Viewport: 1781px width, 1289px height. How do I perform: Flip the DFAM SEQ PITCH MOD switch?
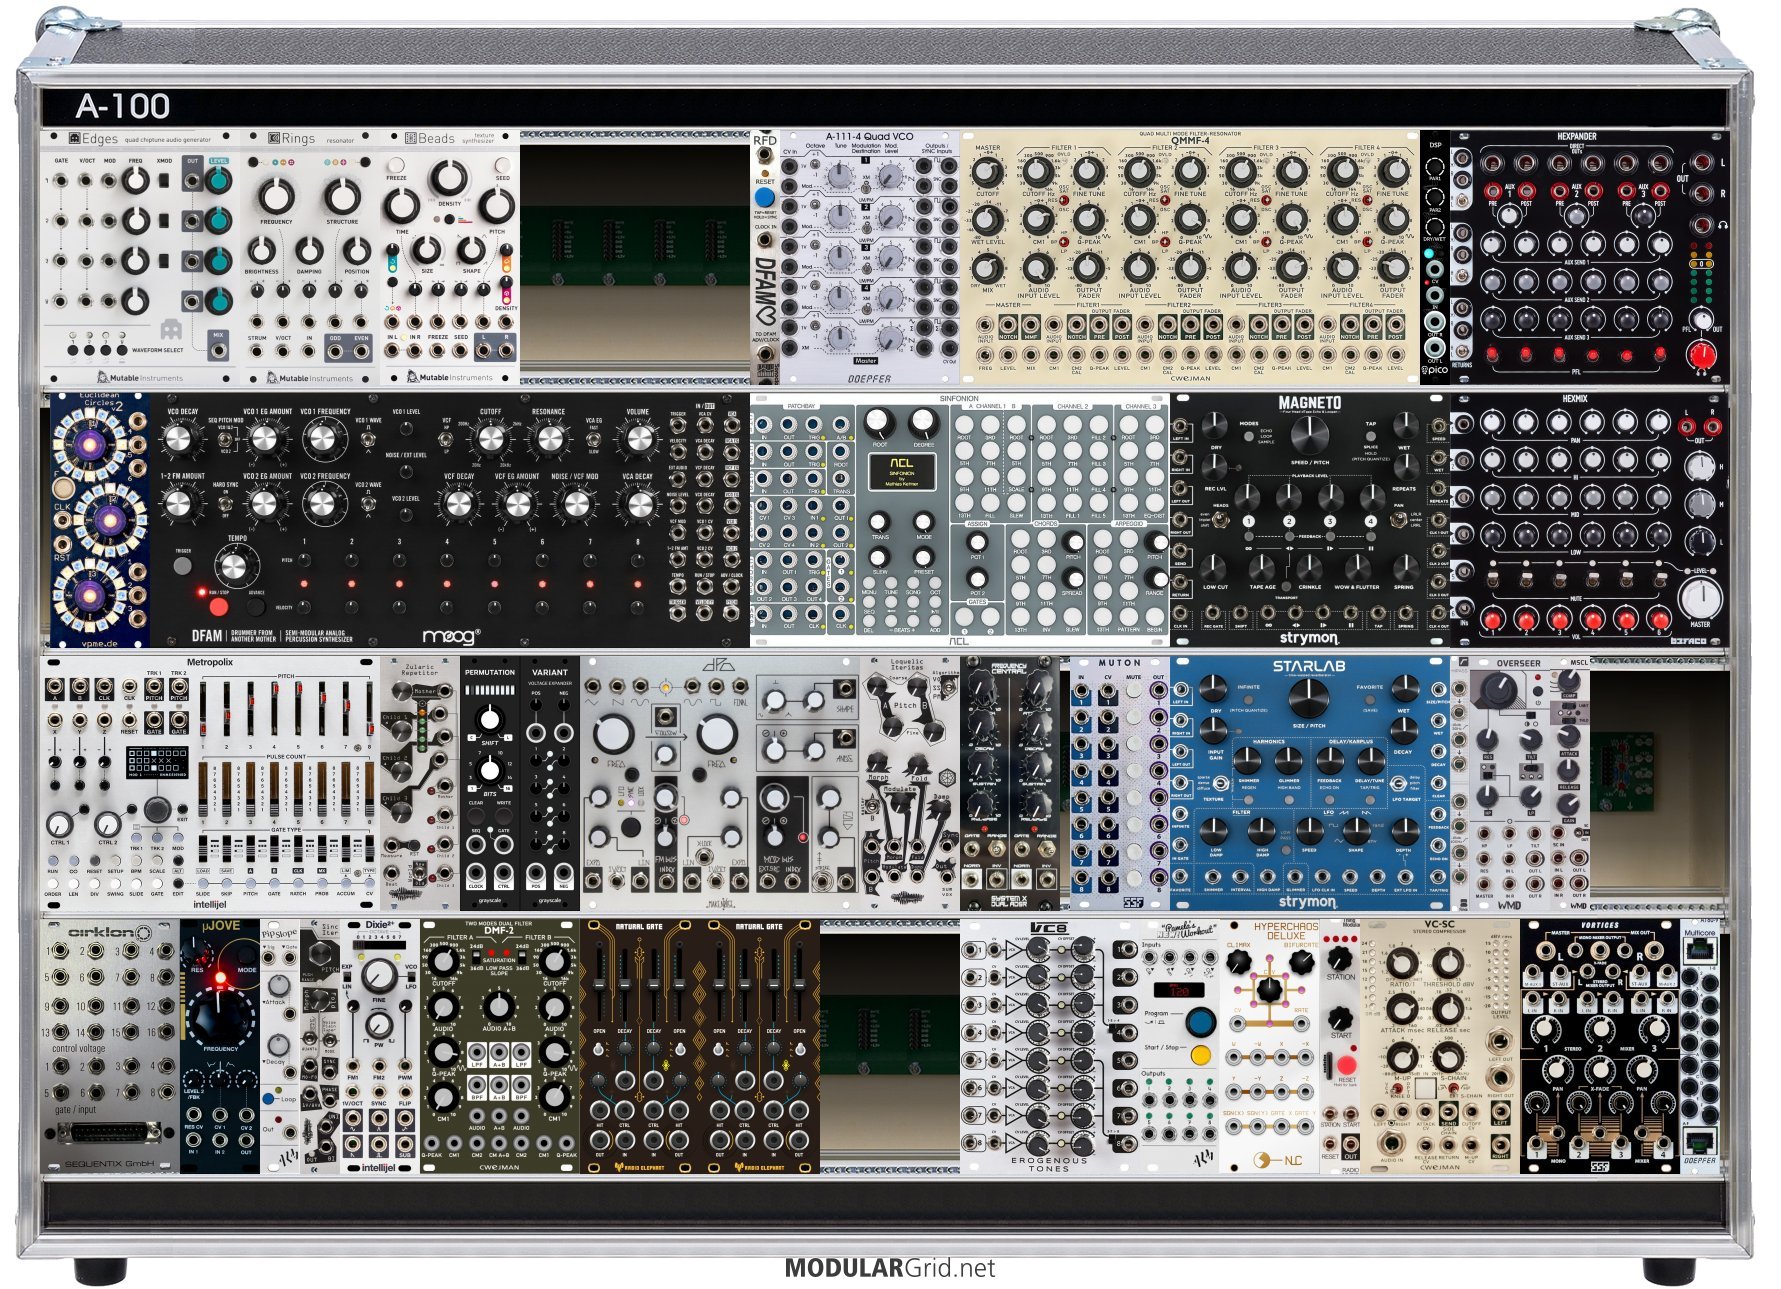[226, 440]
